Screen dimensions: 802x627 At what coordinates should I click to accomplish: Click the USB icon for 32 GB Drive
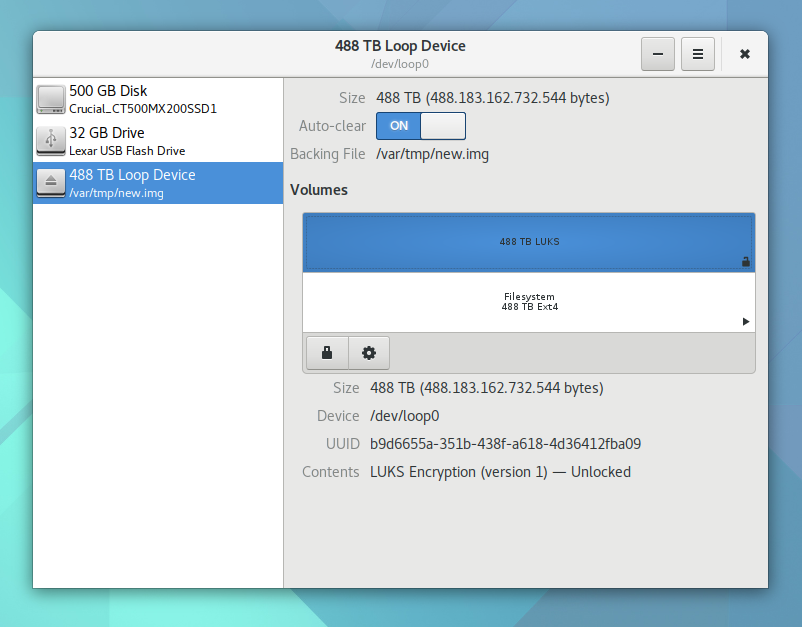coord(50,141)
